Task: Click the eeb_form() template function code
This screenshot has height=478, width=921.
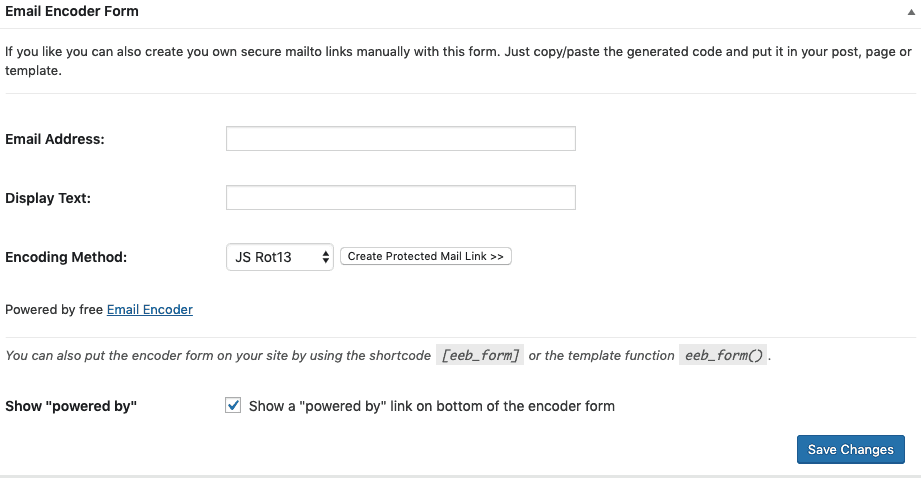Action: pos(723,355)
